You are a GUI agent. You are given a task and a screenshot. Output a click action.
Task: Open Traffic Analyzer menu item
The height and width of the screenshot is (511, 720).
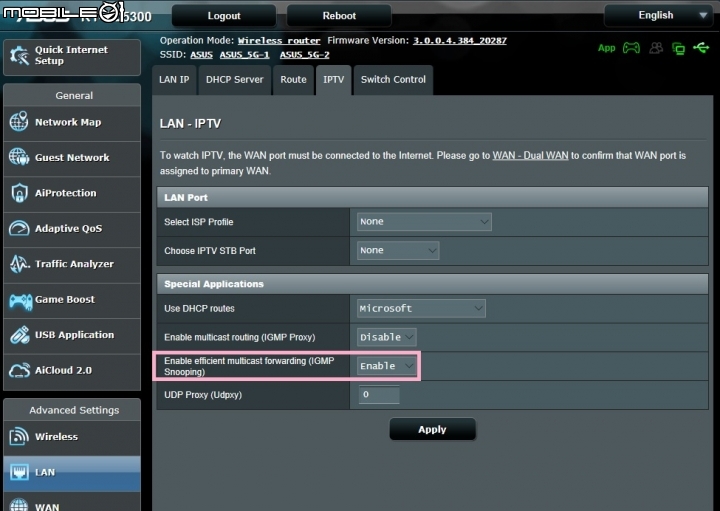[72, 264]
